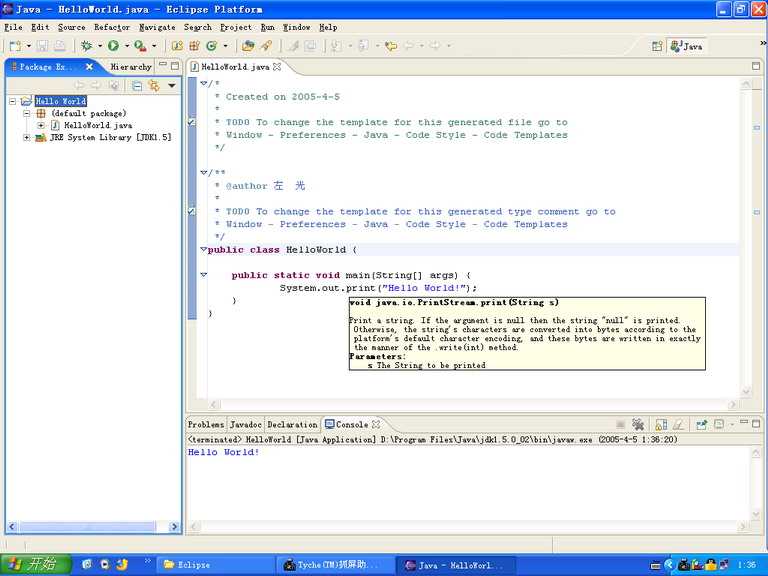Viewport: 768px width, 576px height.
Task: Click Collapse All in Package Explorer
Action: (x=137, y=86)
